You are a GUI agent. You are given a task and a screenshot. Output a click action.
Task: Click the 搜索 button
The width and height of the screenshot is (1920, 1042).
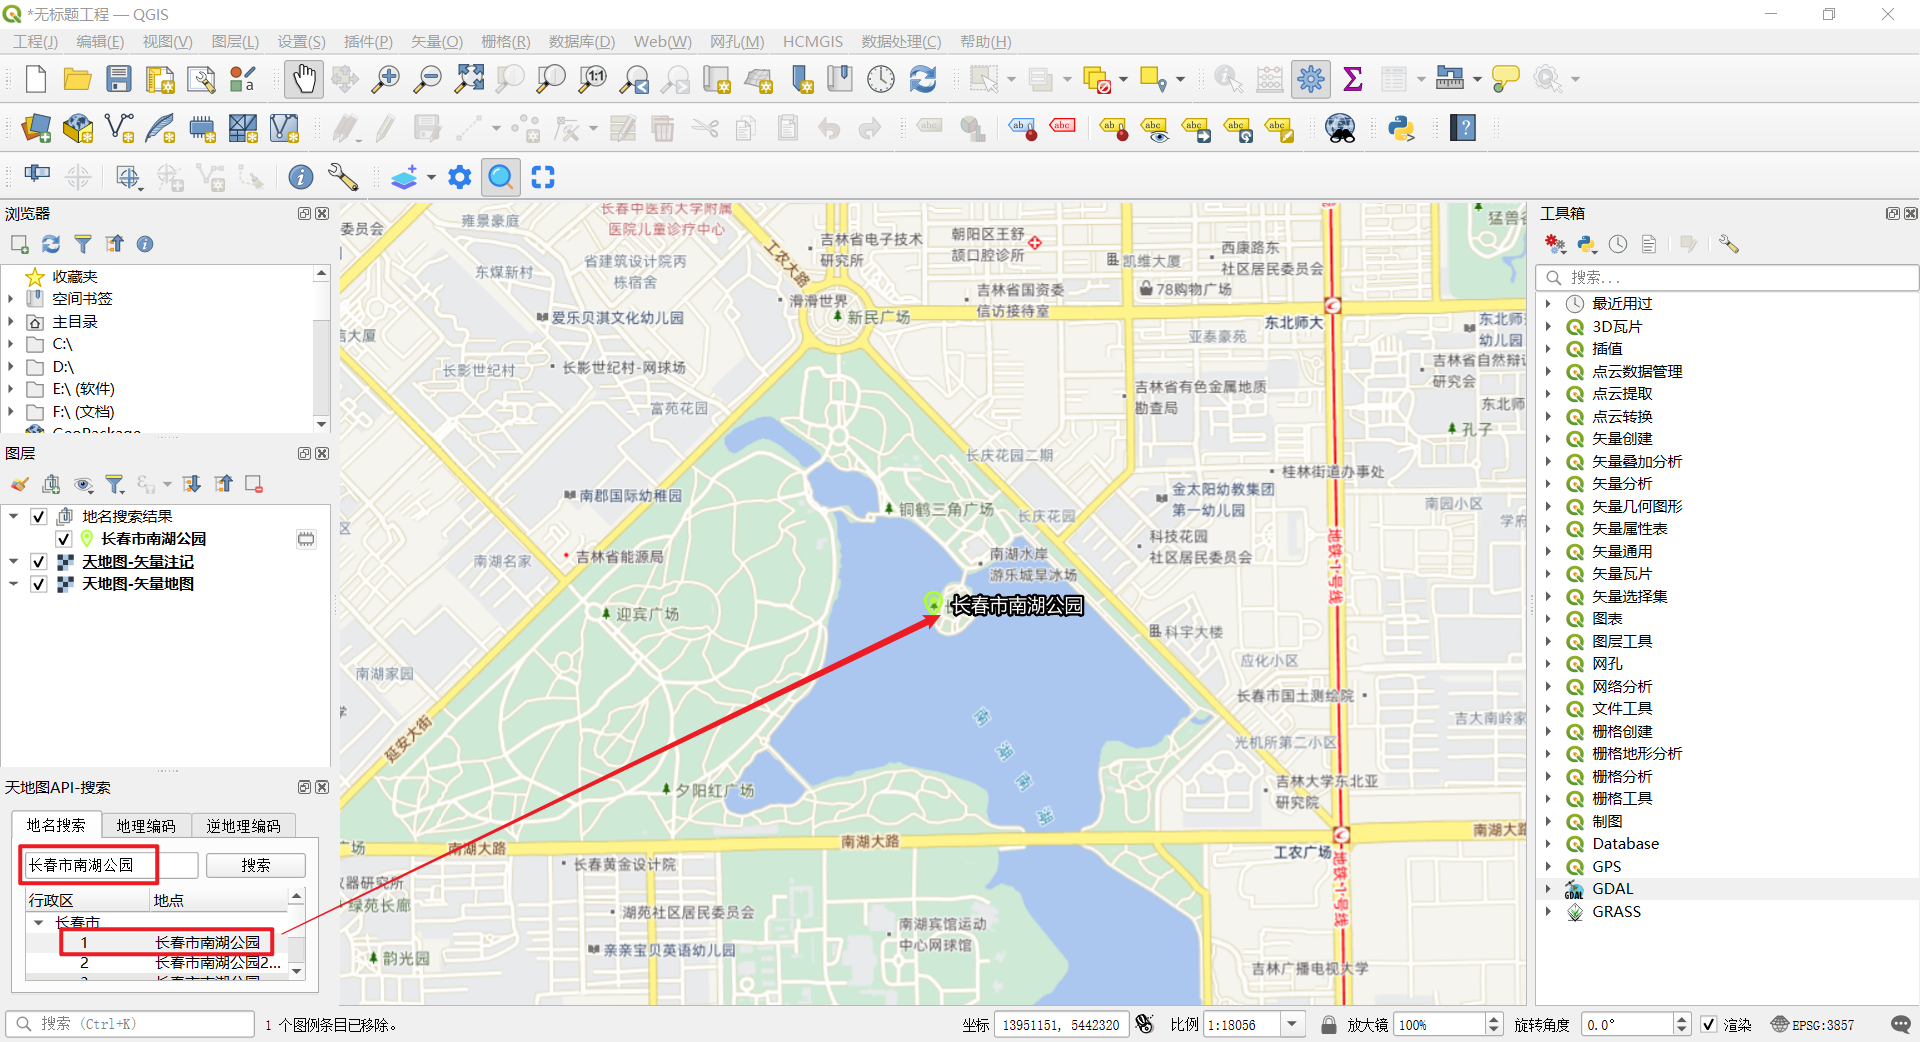(x=255, y=865)
